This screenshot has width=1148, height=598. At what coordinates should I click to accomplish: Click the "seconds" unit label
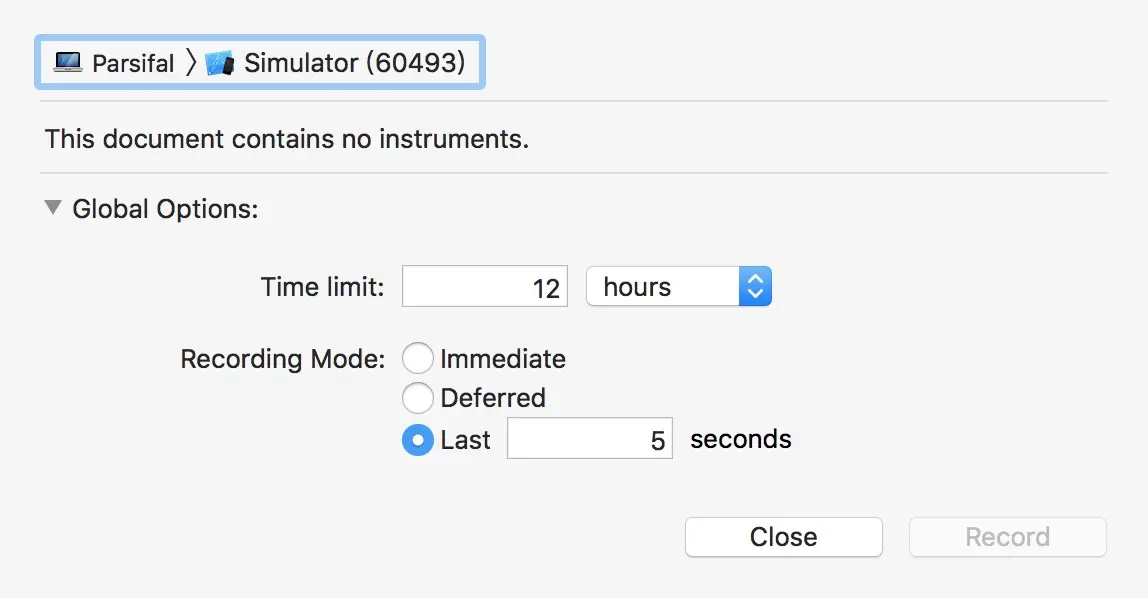click(x=740, y=439)
